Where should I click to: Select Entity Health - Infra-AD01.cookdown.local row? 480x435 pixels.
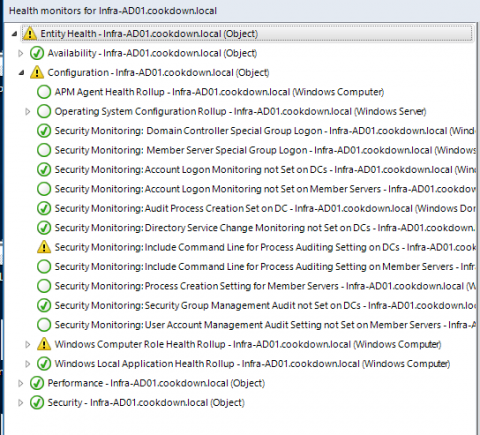click(x=247, y=34)
